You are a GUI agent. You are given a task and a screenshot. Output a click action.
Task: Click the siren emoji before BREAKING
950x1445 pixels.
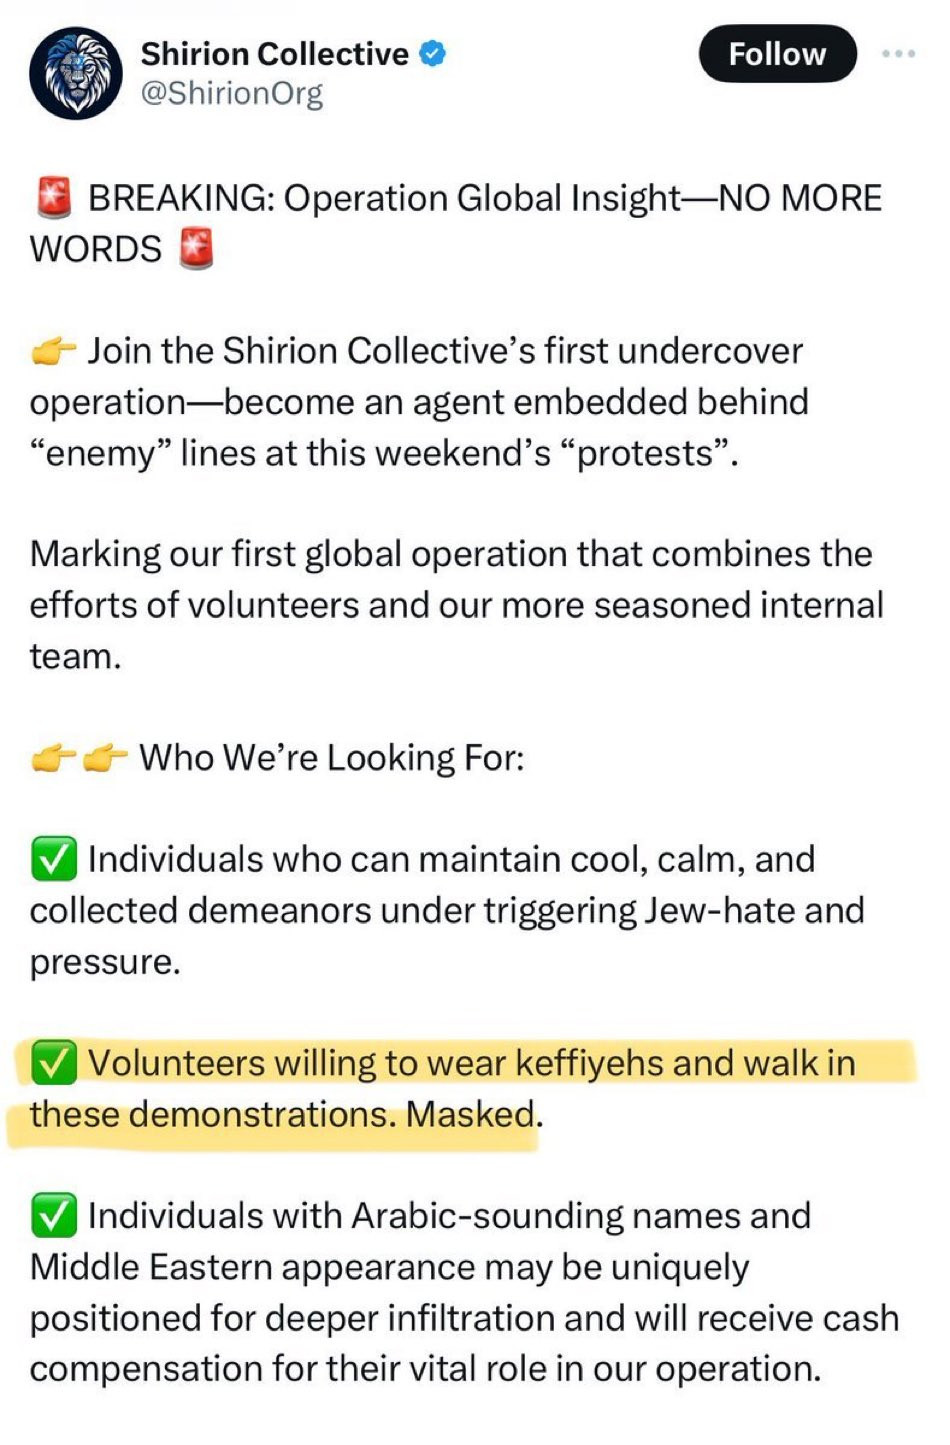point(53,198)
